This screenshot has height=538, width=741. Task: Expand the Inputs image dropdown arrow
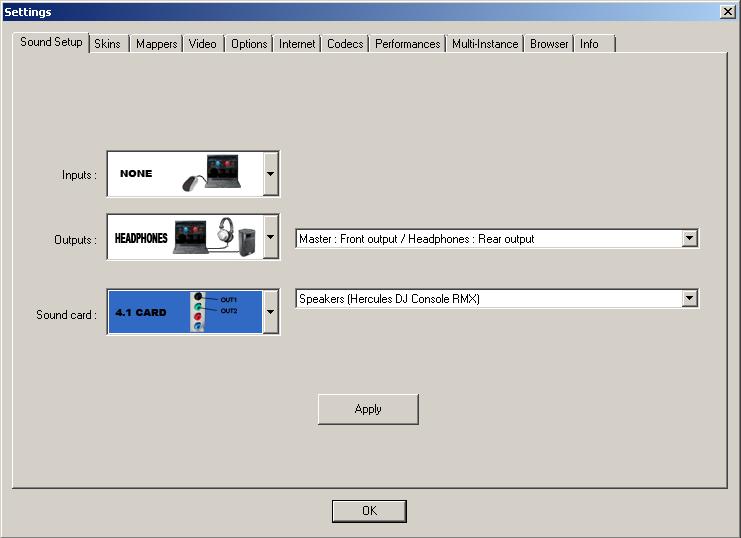pos(271,174)
